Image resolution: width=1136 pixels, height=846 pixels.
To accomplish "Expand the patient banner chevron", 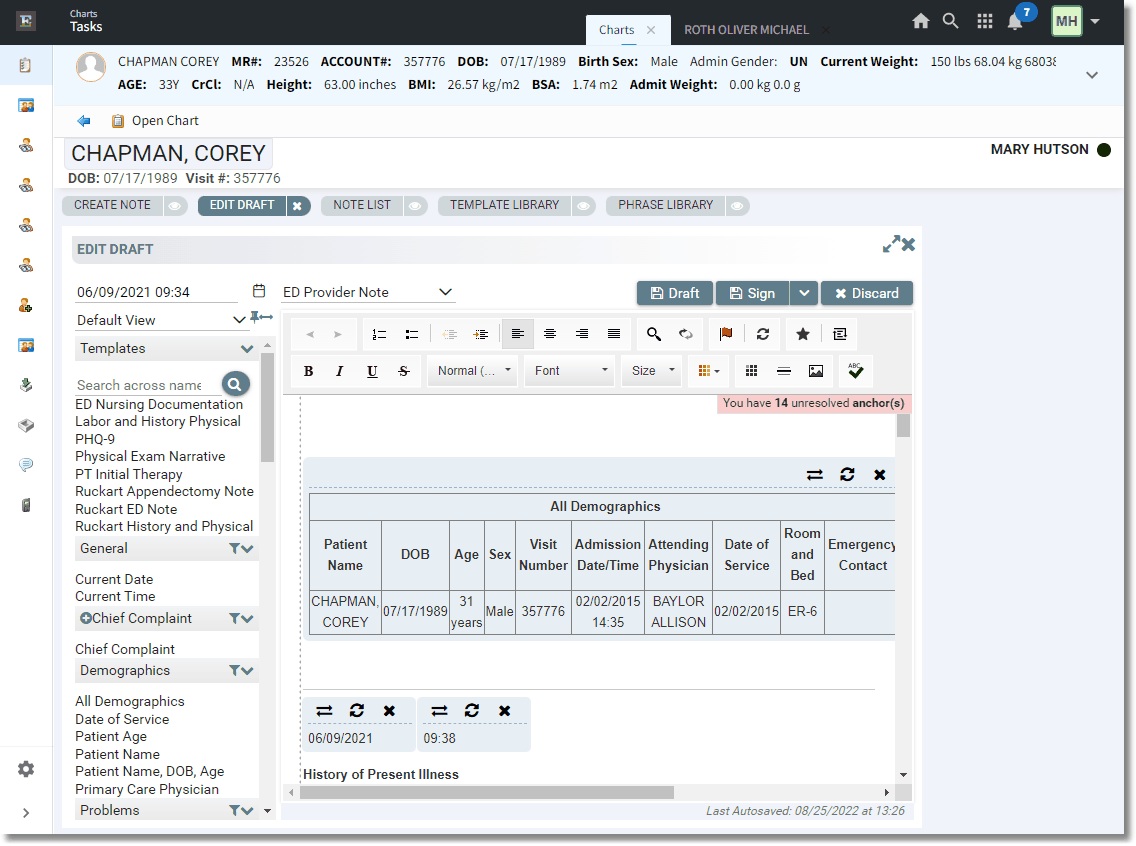I will pyautogui.click(x=1092, y=75).
